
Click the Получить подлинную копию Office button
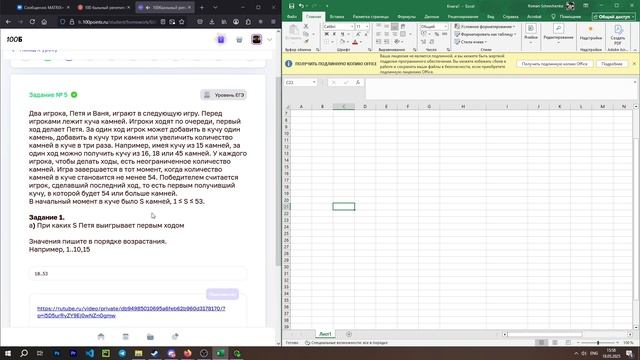(554, 64)
